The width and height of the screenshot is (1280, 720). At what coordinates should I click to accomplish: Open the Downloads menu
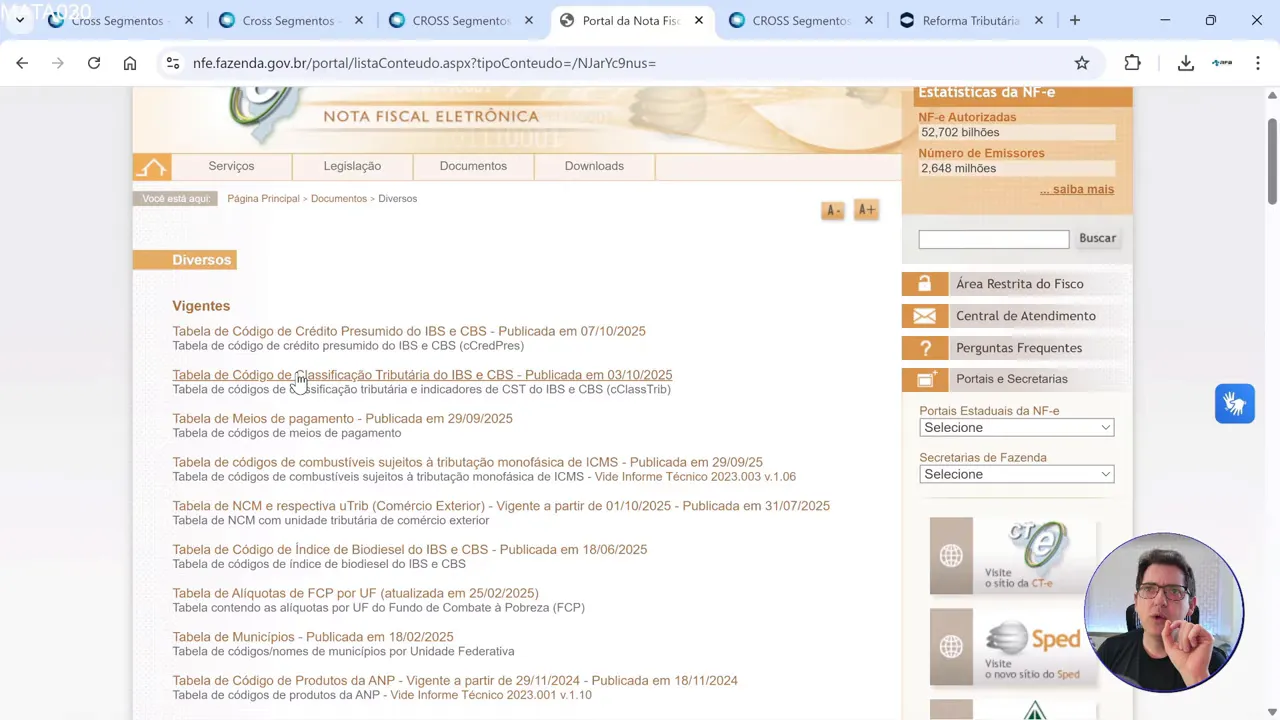point(594,166)
